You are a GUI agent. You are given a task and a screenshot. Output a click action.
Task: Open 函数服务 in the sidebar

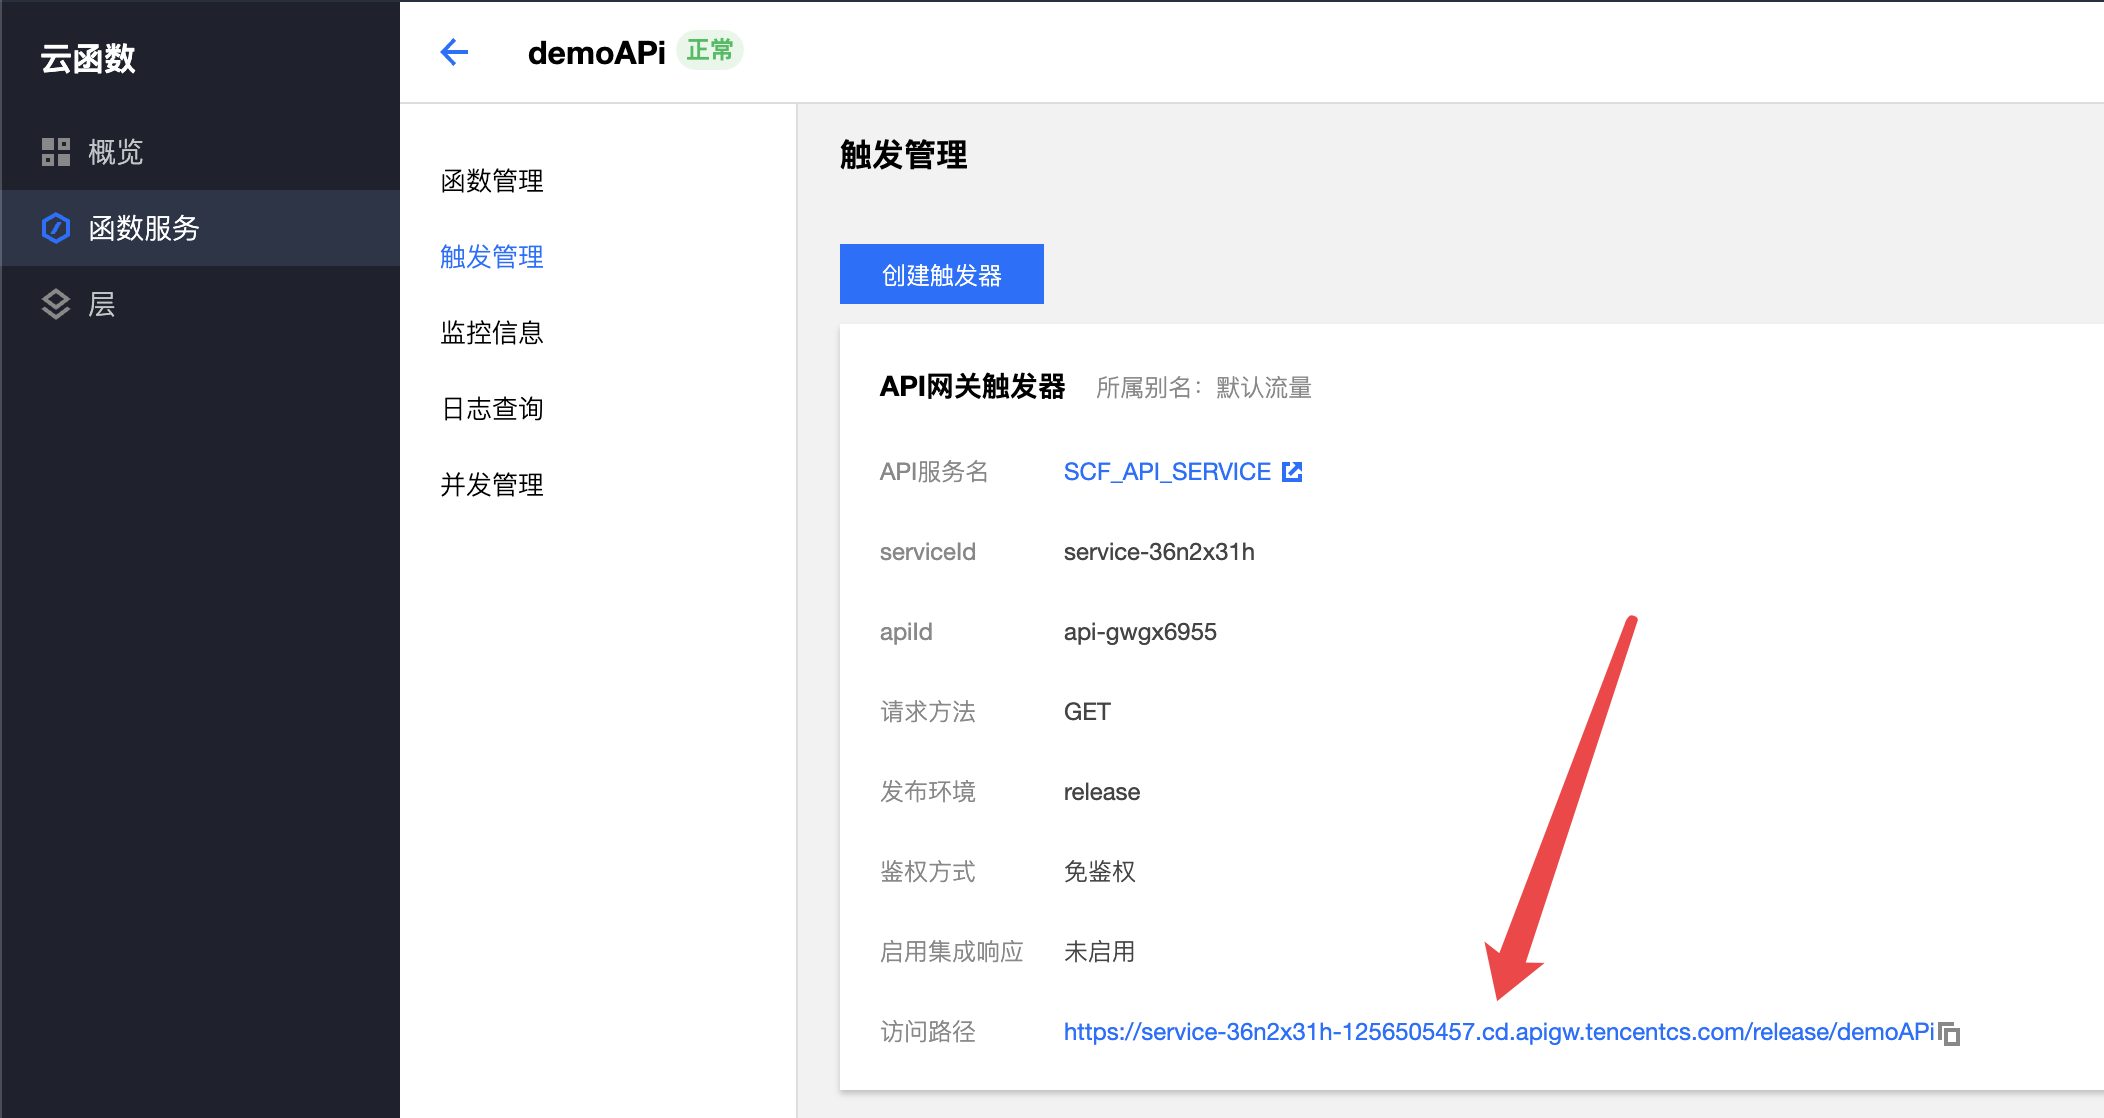coord(200,228)
